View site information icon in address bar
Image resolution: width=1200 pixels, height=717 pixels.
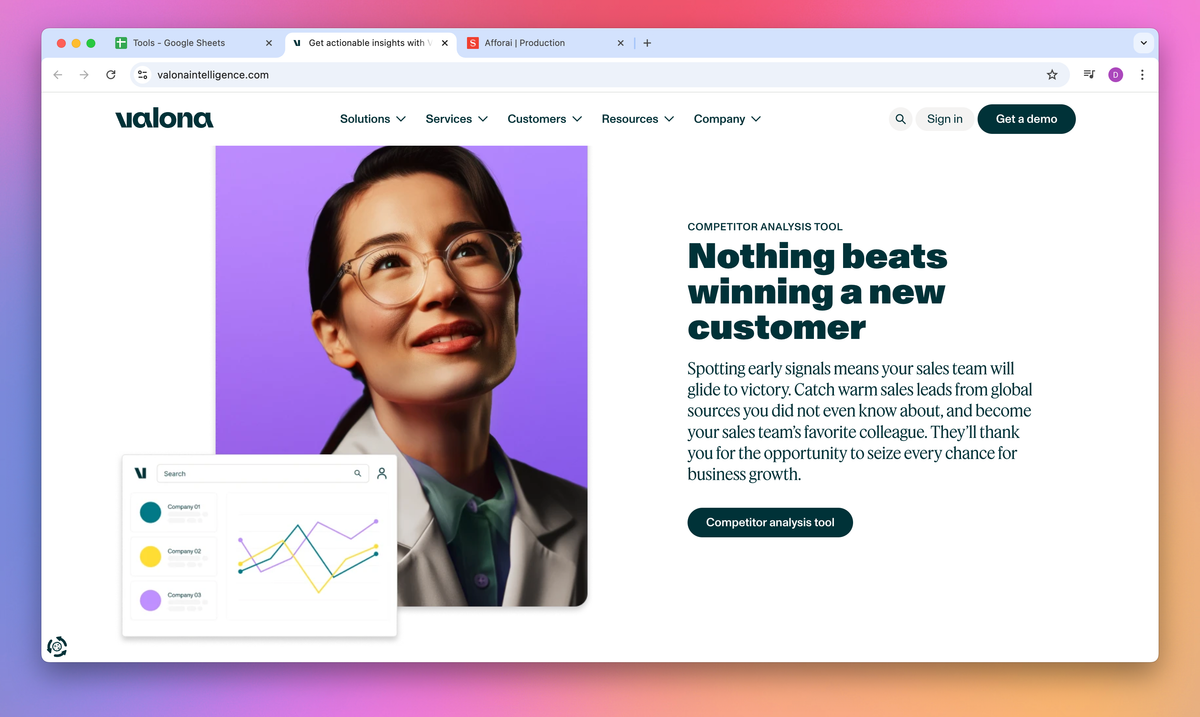tap(142, 75)
